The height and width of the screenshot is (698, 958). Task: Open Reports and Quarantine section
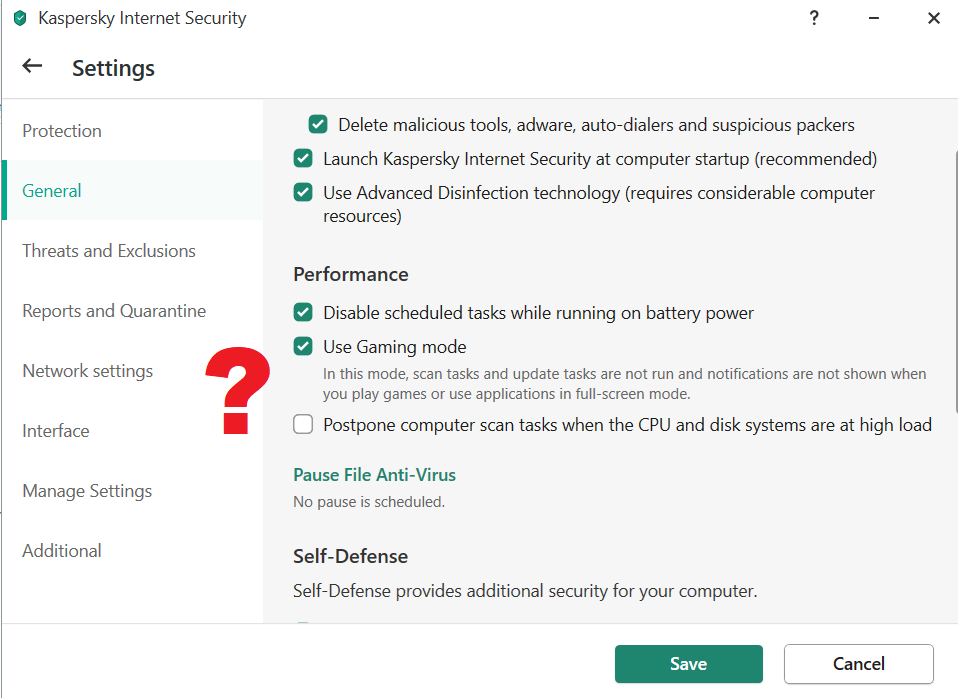click(114, 311)
